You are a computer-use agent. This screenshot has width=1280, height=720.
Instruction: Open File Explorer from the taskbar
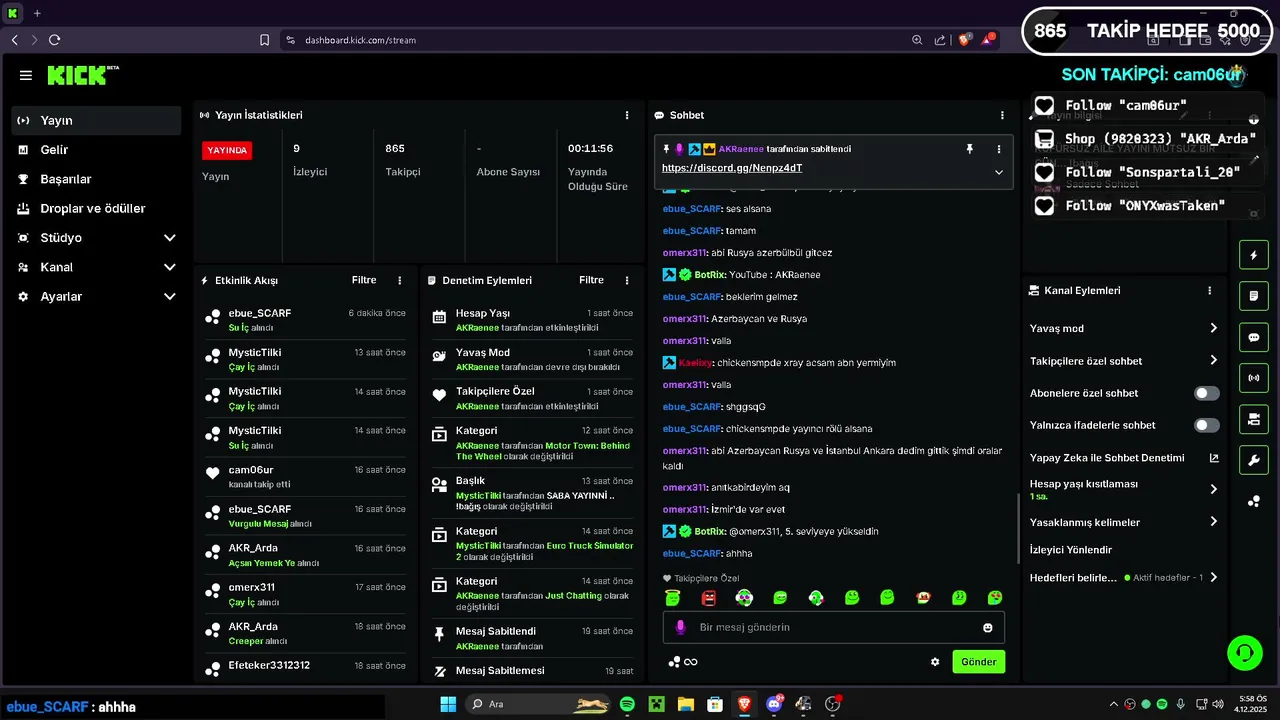click(x=685, y=704)
